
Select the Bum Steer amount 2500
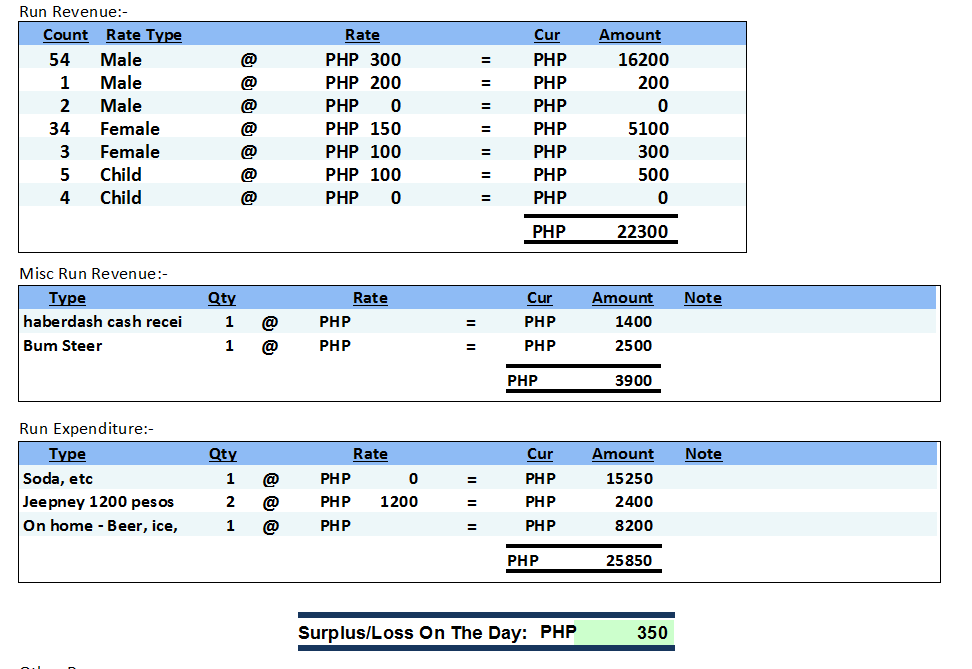coord(633,346)
